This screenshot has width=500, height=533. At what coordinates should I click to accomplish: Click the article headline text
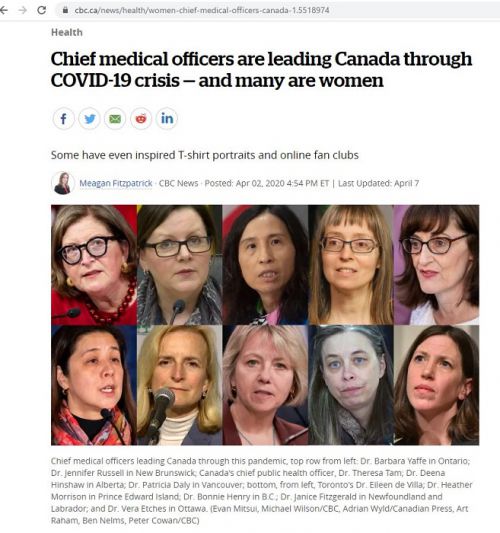[261, 70]
